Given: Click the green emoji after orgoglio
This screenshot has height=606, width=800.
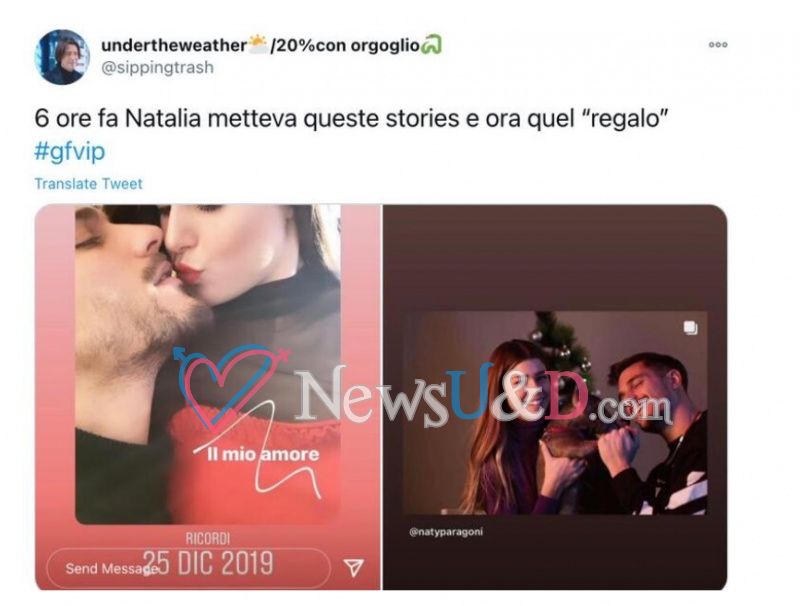Looking at the screenshot, I should (431, 45).
